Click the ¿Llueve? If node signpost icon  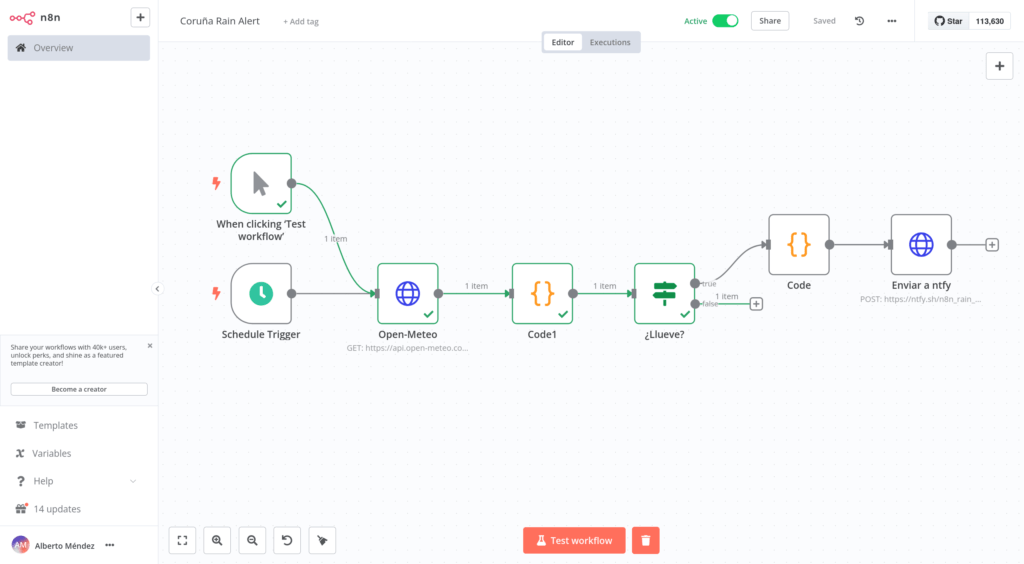click(x=664, y=293)
